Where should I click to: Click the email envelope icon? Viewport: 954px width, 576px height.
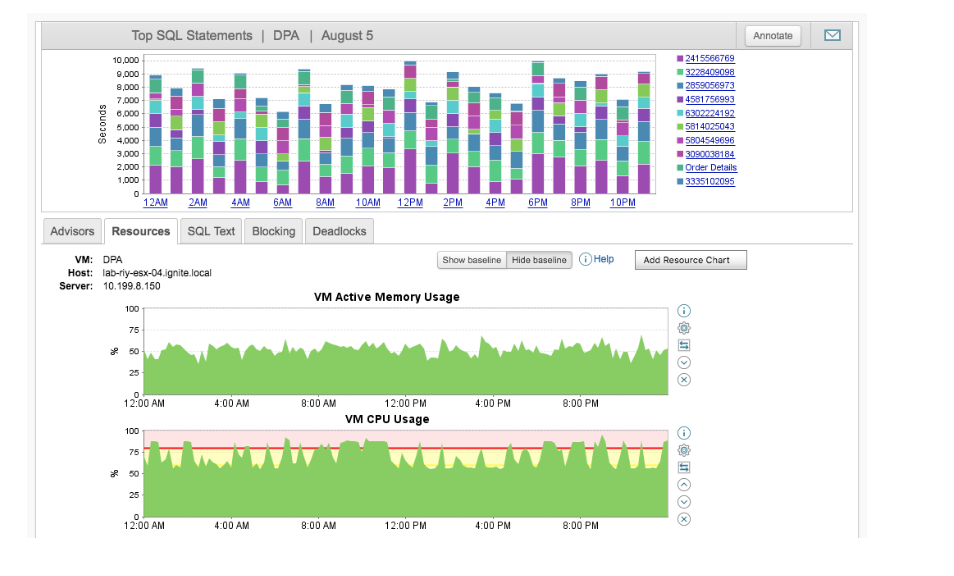(x=832, y=35)
